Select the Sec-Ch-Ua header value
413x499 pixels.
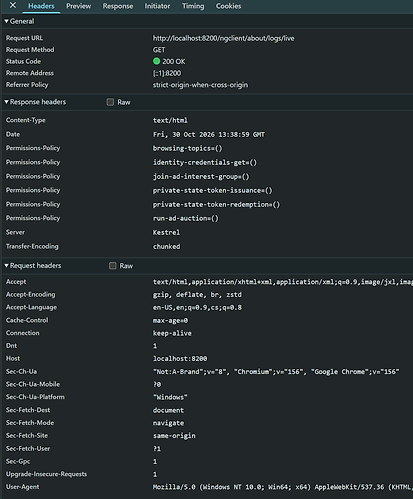(276, 372)
